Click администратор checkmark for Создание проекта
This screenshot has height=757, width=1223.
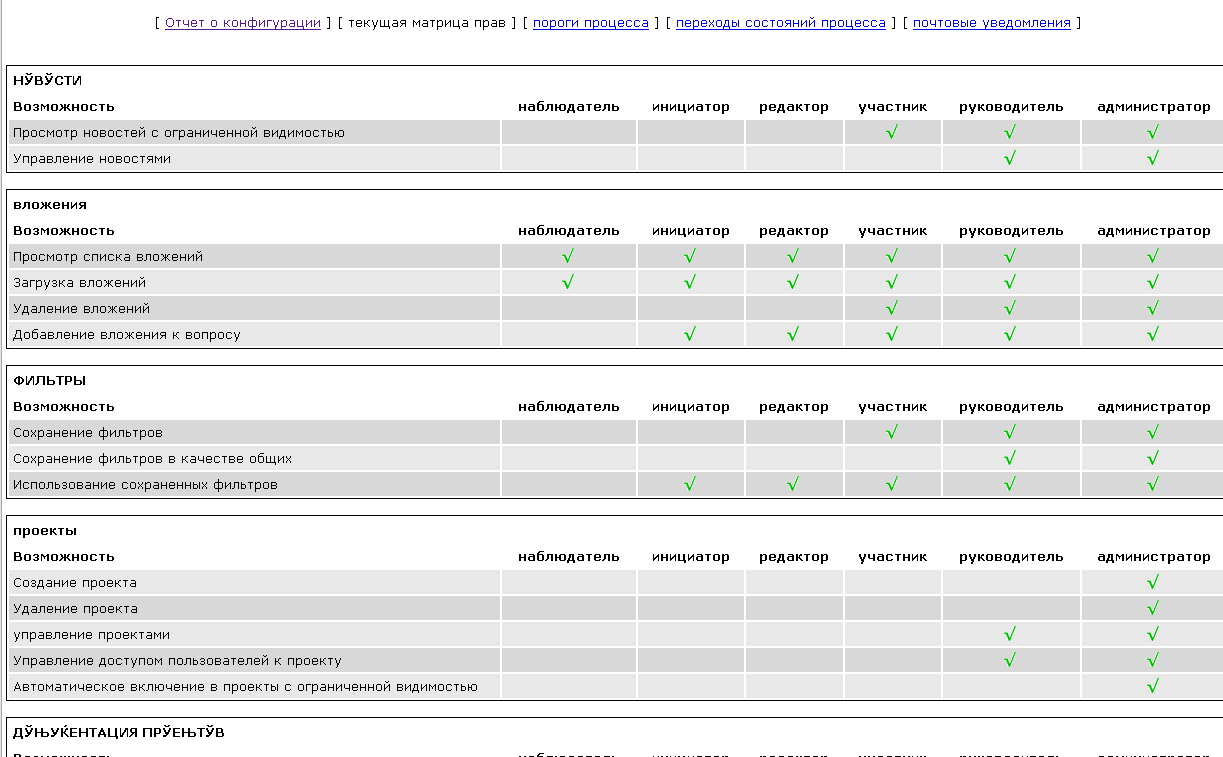click(1153, 582)
